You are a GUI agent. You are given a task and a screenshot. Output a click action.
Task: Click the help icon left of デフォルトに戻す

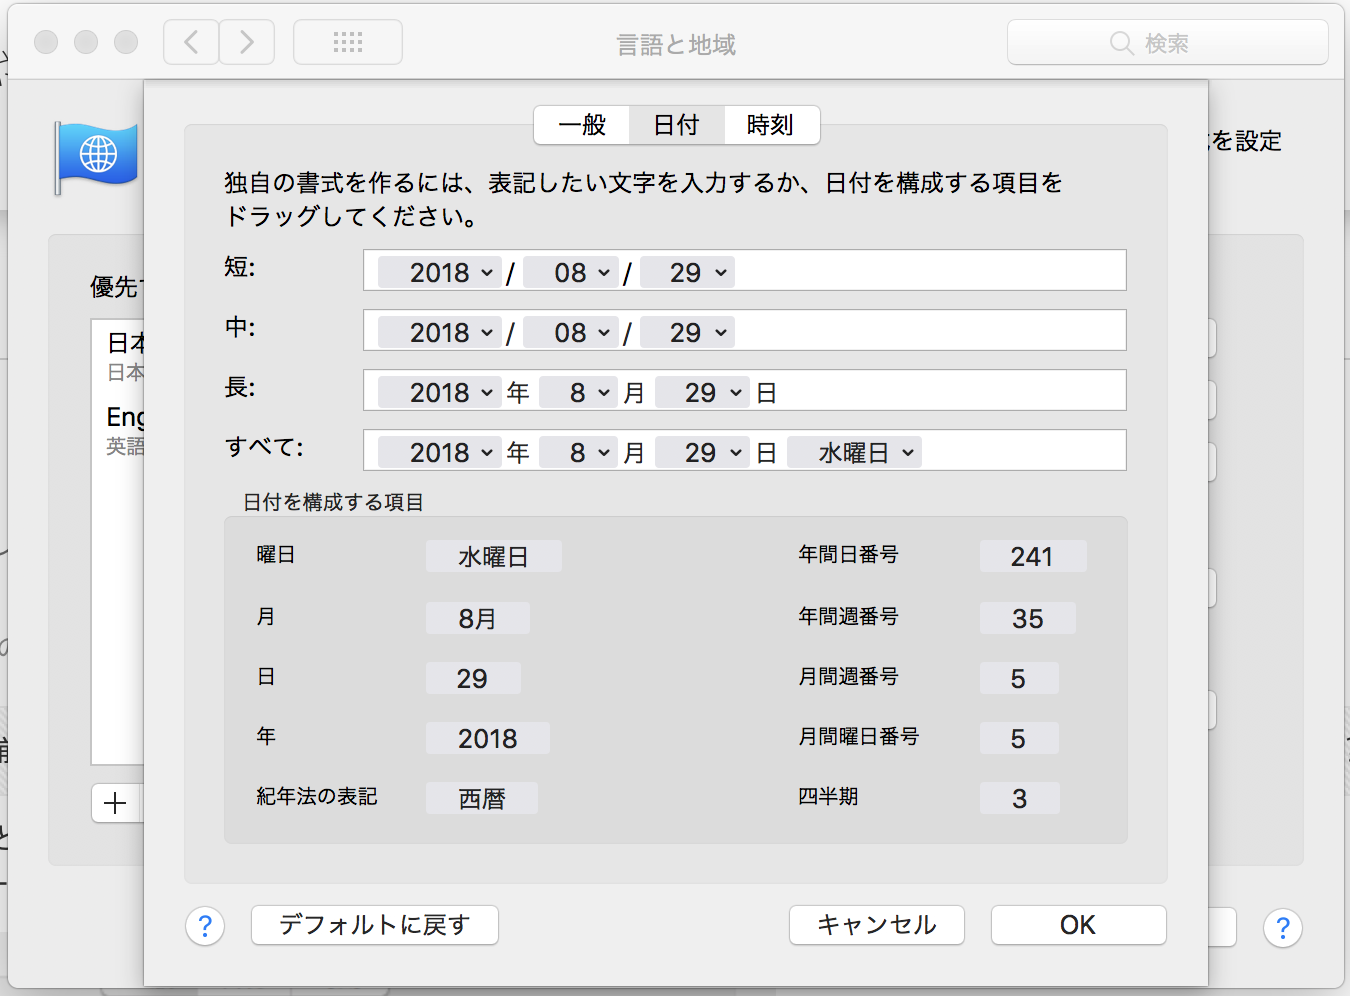point(205,927)
